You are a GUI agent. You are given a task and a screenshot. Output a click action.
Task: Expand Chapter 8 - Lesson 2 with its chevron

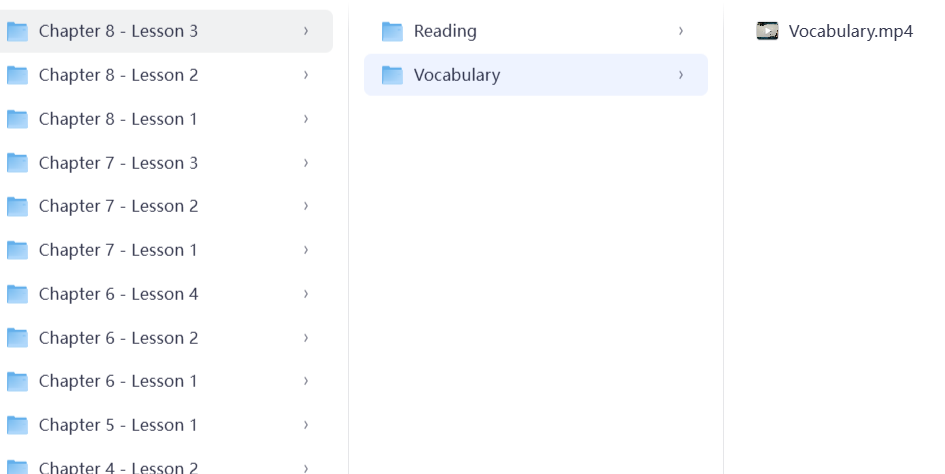[306, 75]
